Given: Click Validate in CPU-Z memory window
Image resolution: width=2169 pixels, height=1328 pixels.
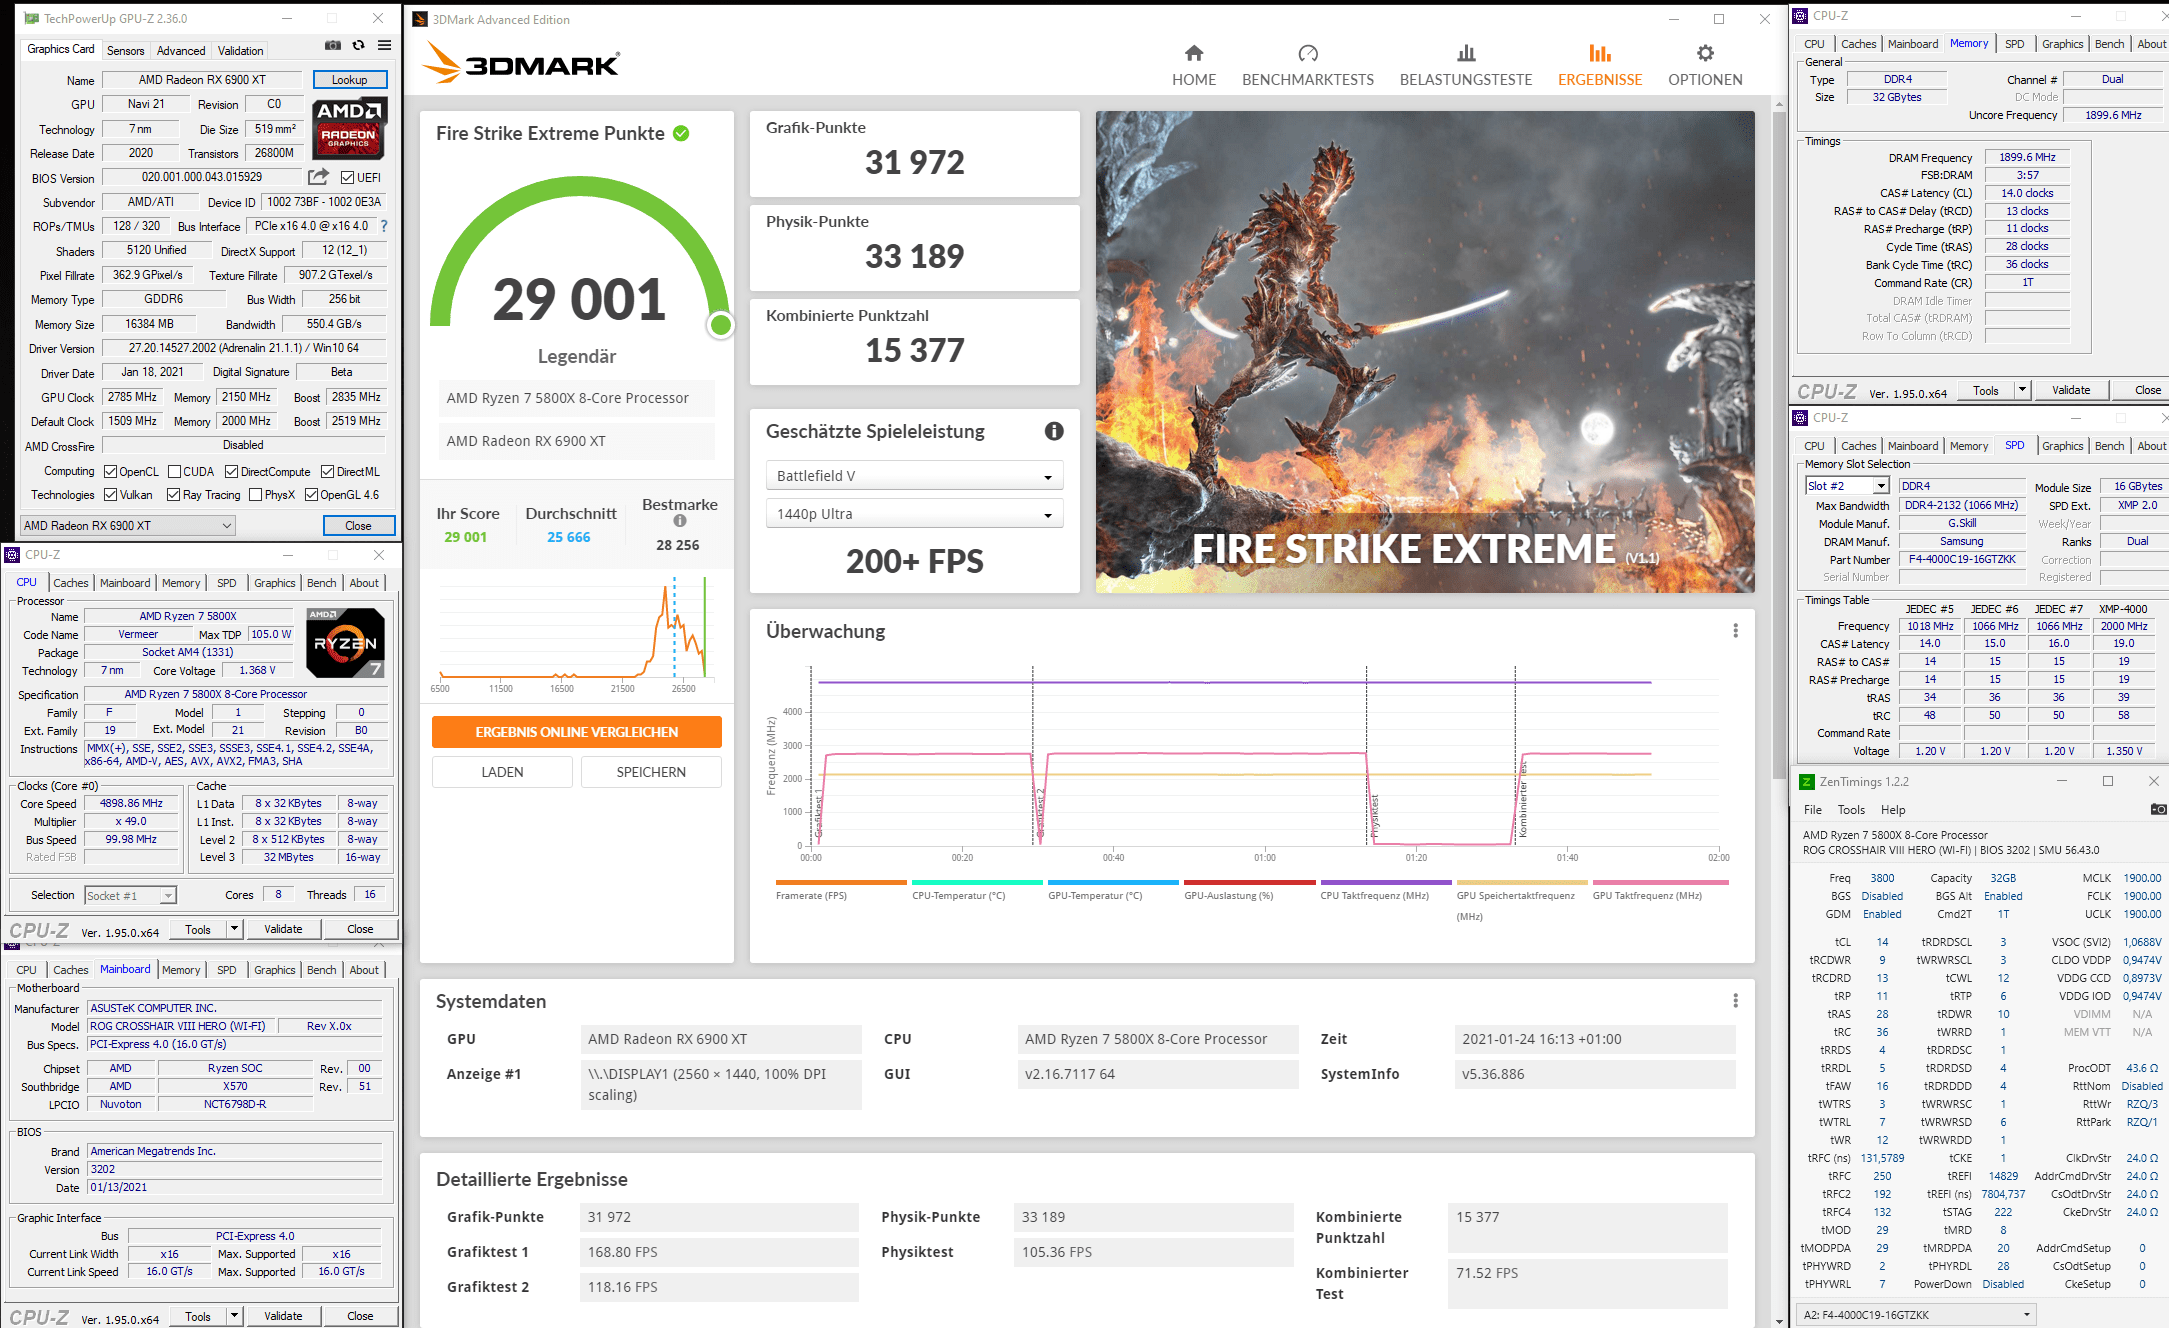Looking at the screenshot, I should pos(2071,390).
